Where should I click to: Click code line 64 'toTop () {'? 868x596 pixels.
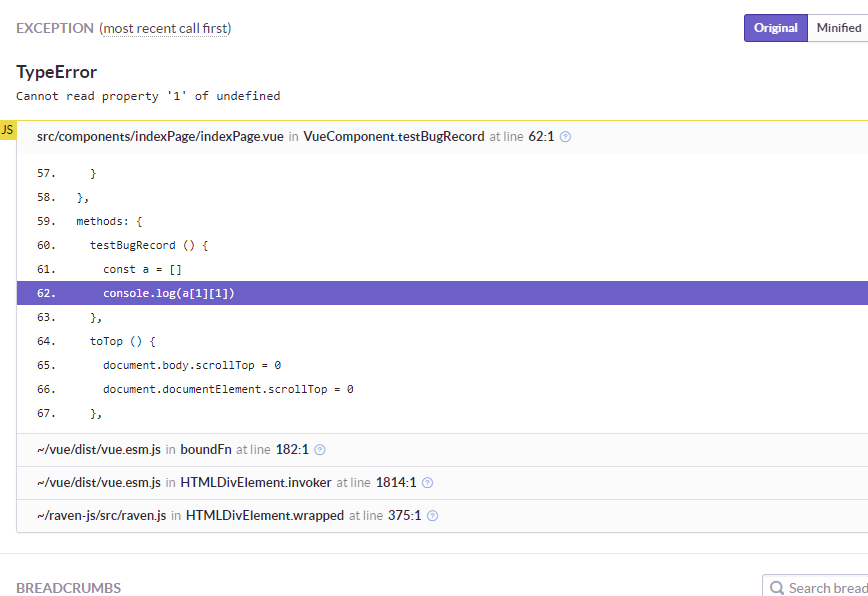[x=122, y=341]
